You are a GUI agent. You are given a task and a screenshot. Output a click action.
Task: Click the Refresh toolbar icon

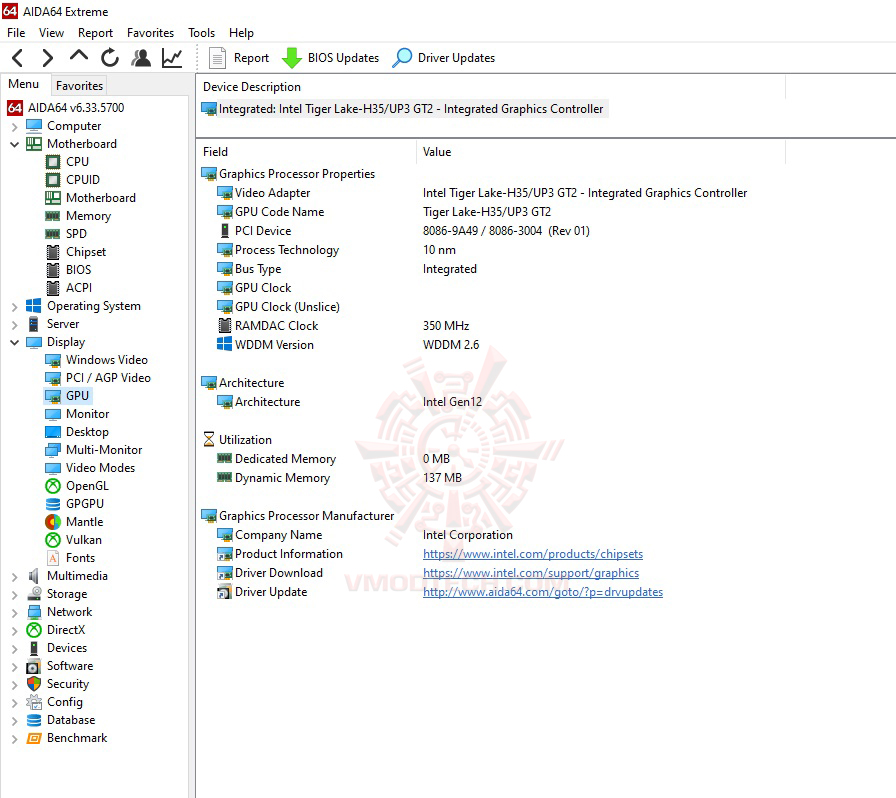coord(110,58)
